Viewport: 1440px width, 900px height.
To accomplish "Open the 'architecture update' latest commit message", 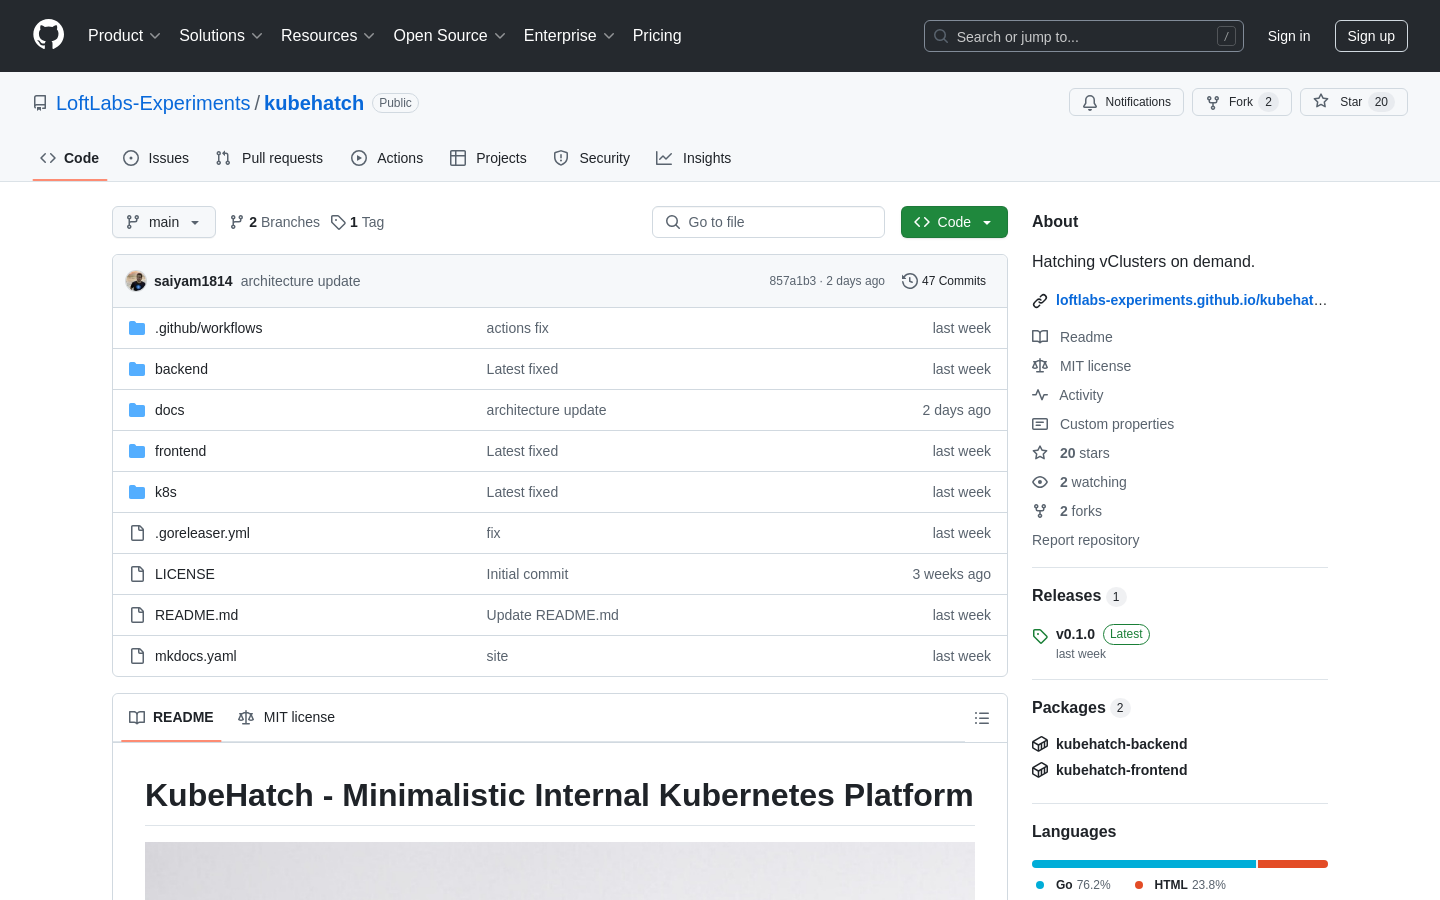I will pos(300,281).
